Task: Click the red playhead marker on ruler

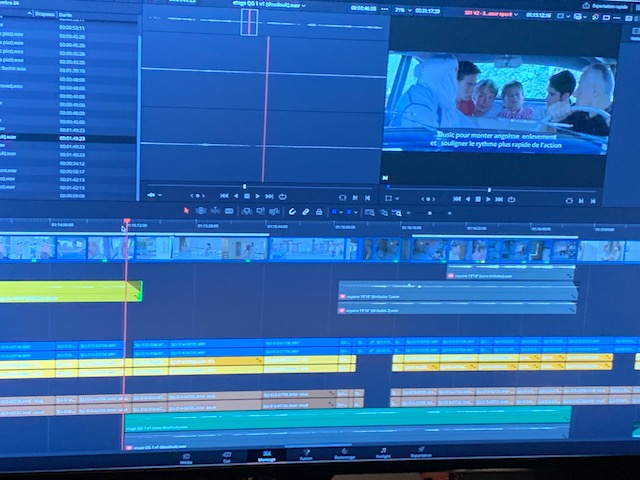Action: tap(127, 221)
